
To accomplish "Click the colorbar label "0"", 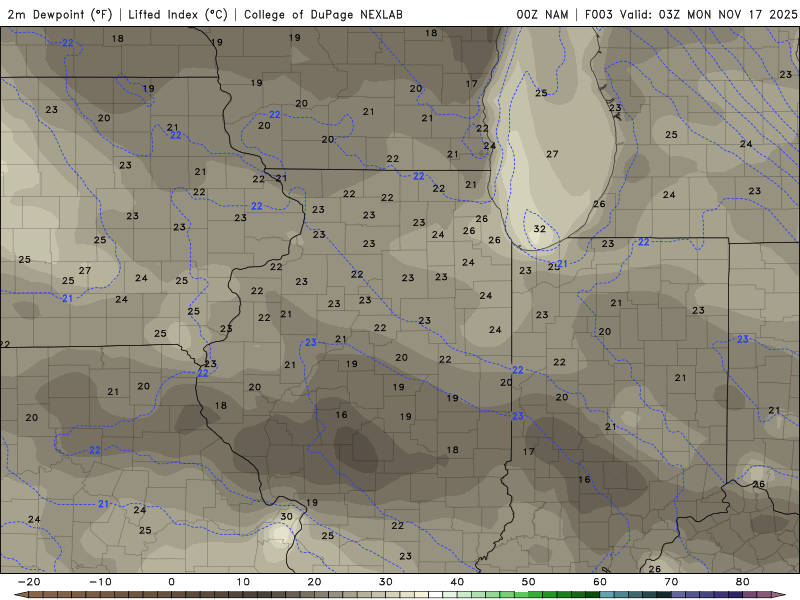I will (171, 582).
